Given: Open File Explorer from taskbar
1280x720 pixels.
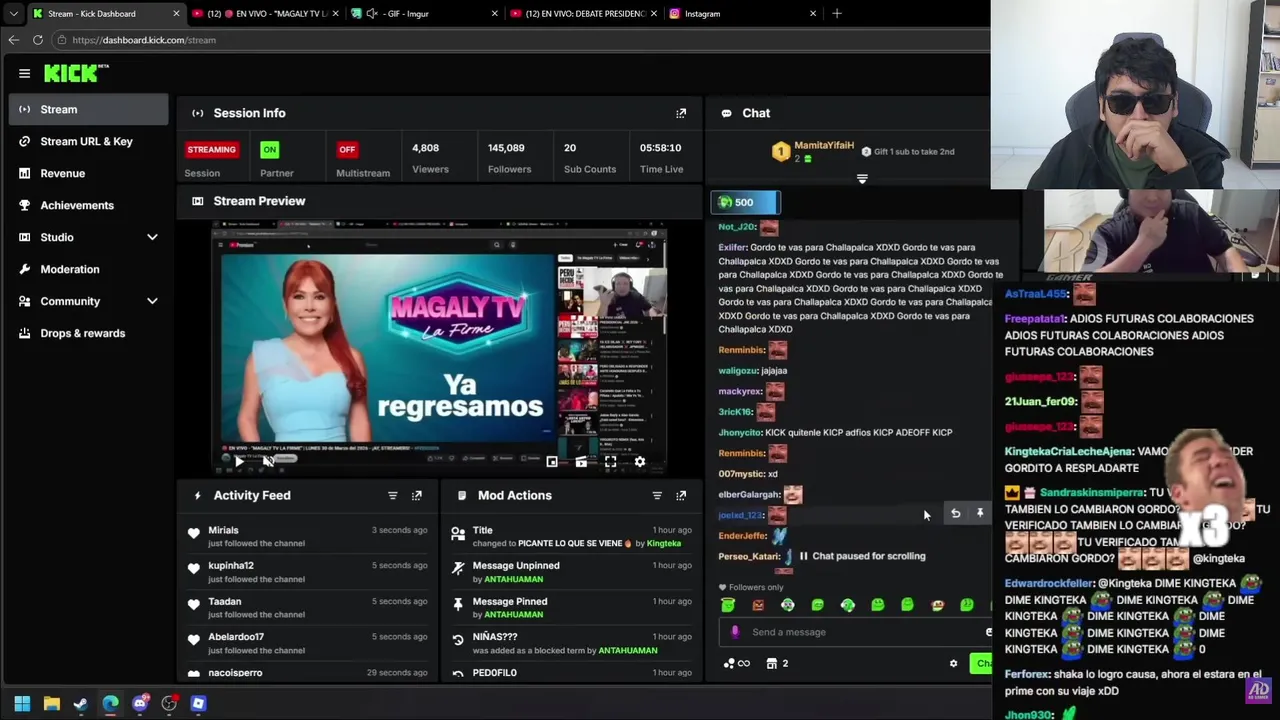Looking at the screenshot, I should point(52,704).
